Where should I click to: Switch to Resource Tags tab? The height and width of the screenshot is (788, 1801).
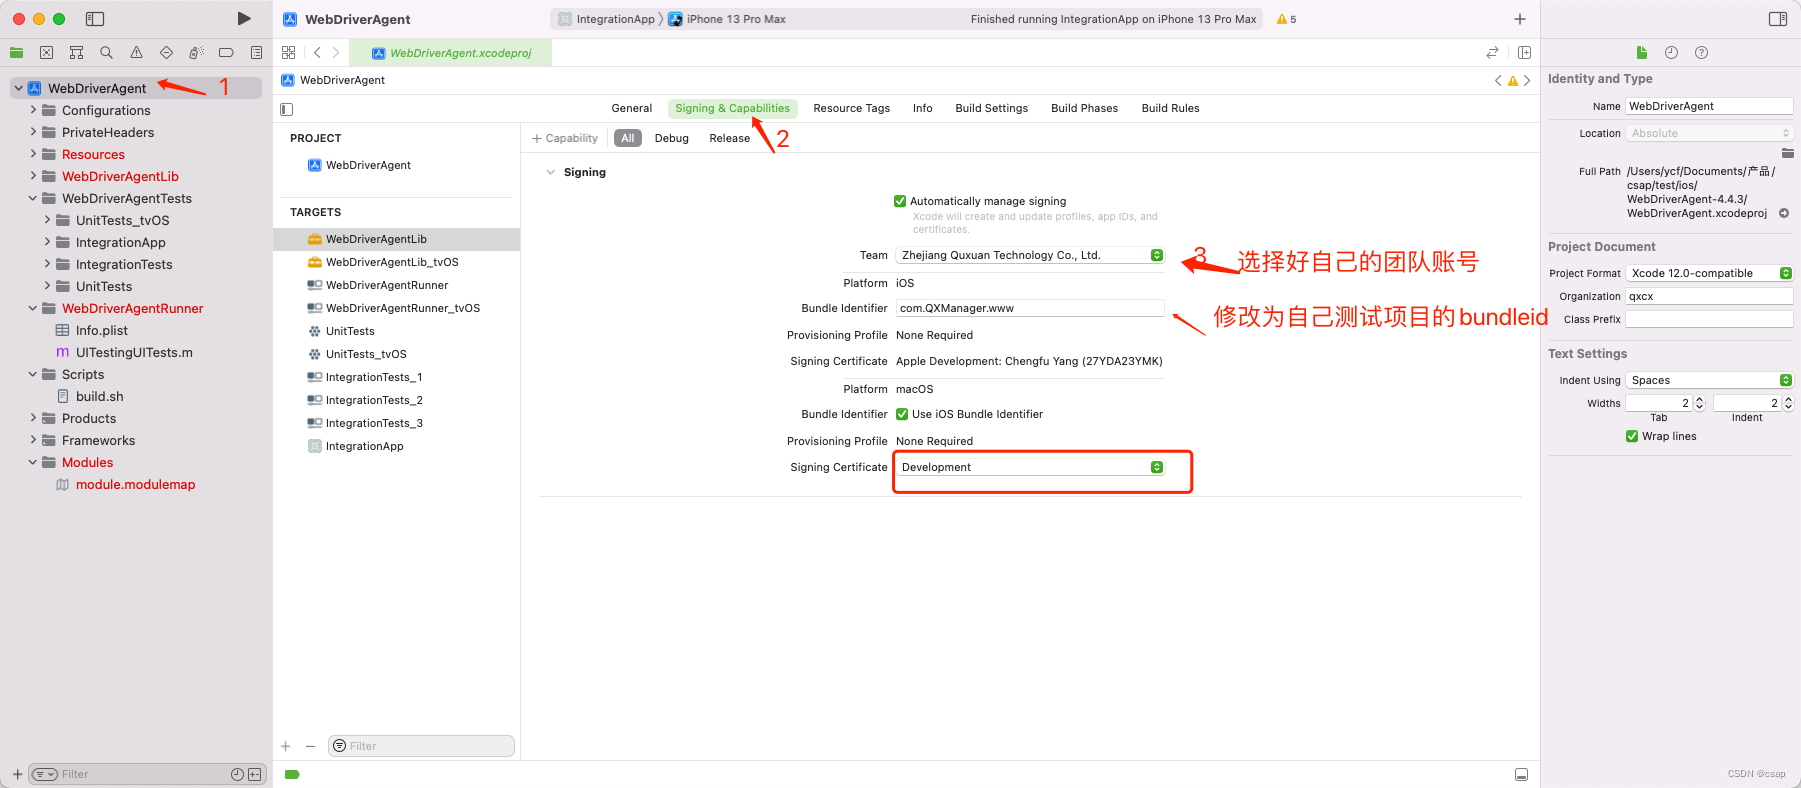coord(851,108)
